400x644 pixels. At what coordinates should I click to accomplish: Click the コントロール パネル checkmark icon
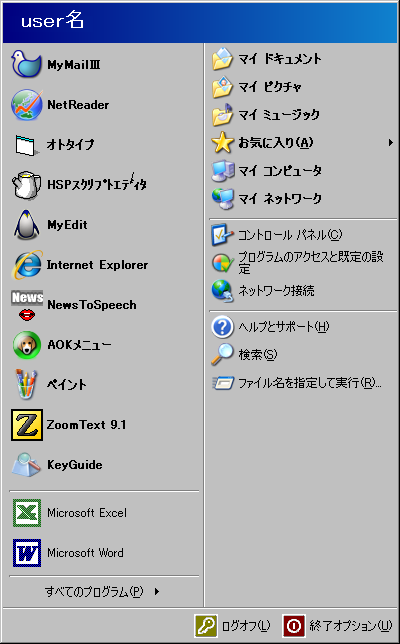tap(223, 235)
